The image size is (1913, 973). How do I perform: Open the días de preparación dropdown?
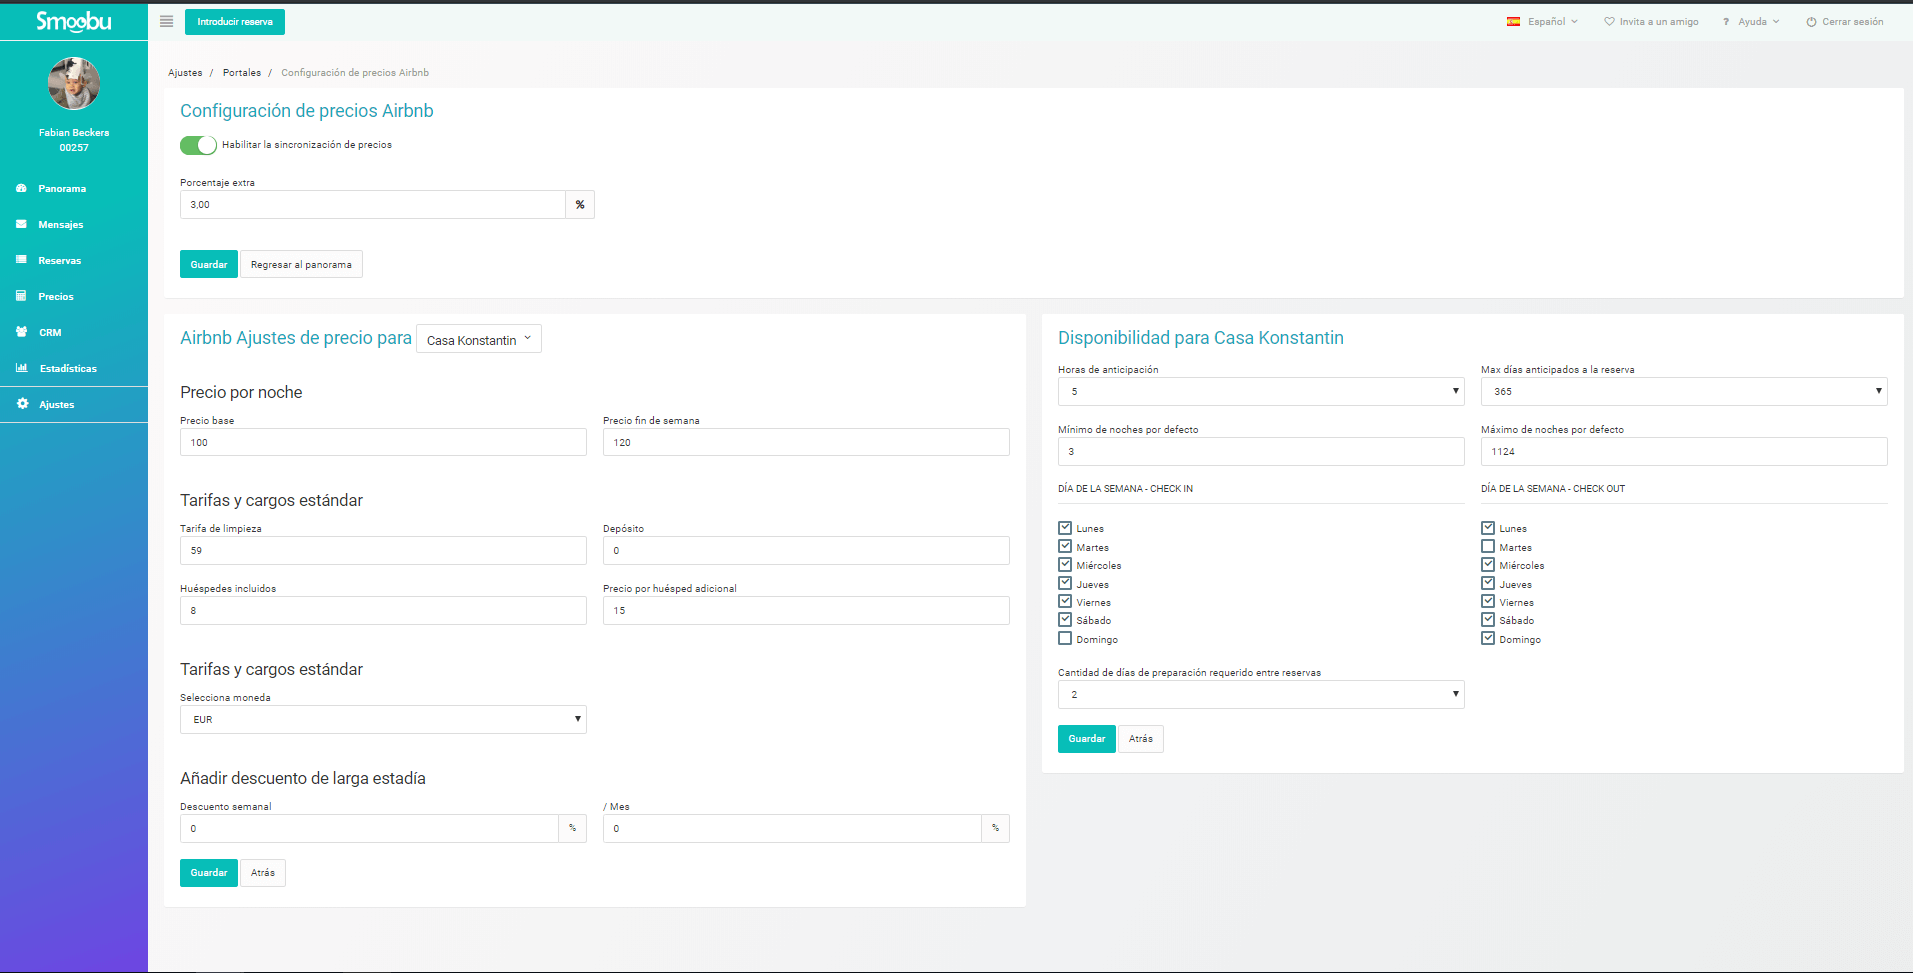[1261, 694]
